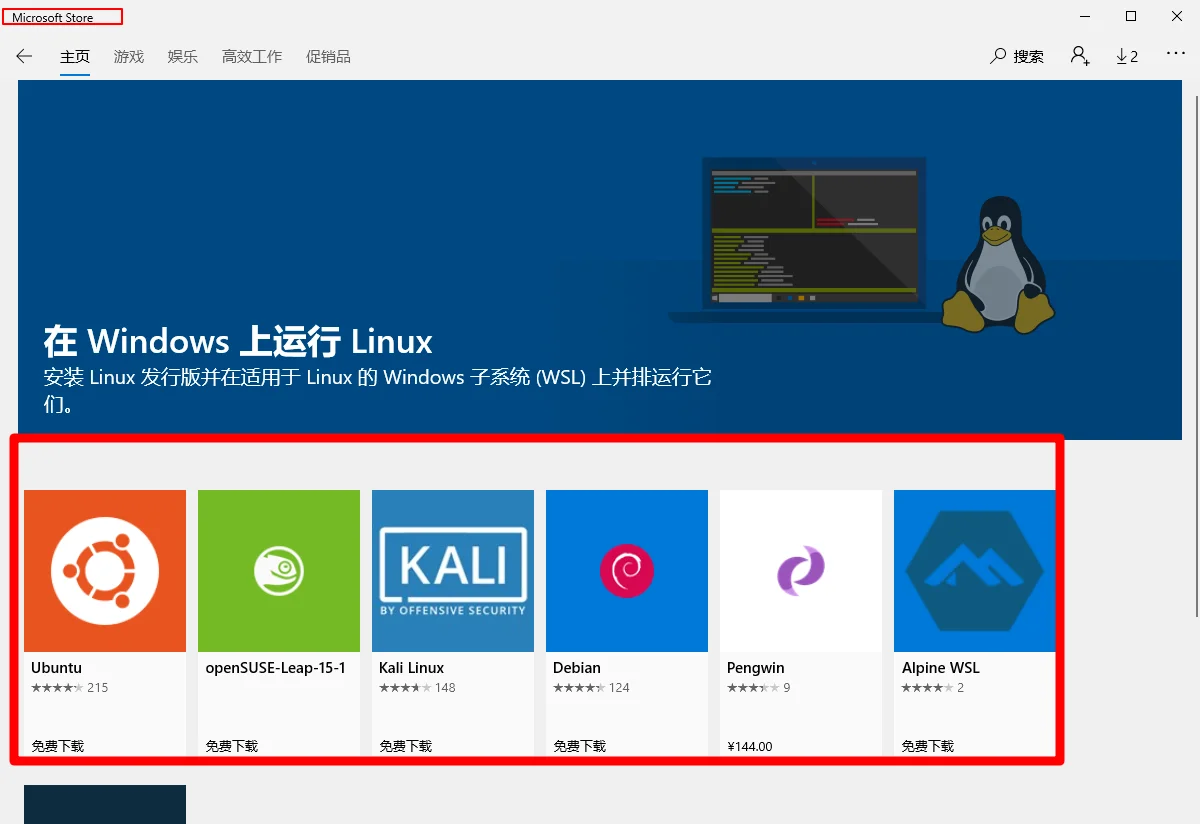The height and width of the screenshot is (824, 1200).
Task: Click the ¥144.00 price under Pengwin
Action: (x=750, y=746)
